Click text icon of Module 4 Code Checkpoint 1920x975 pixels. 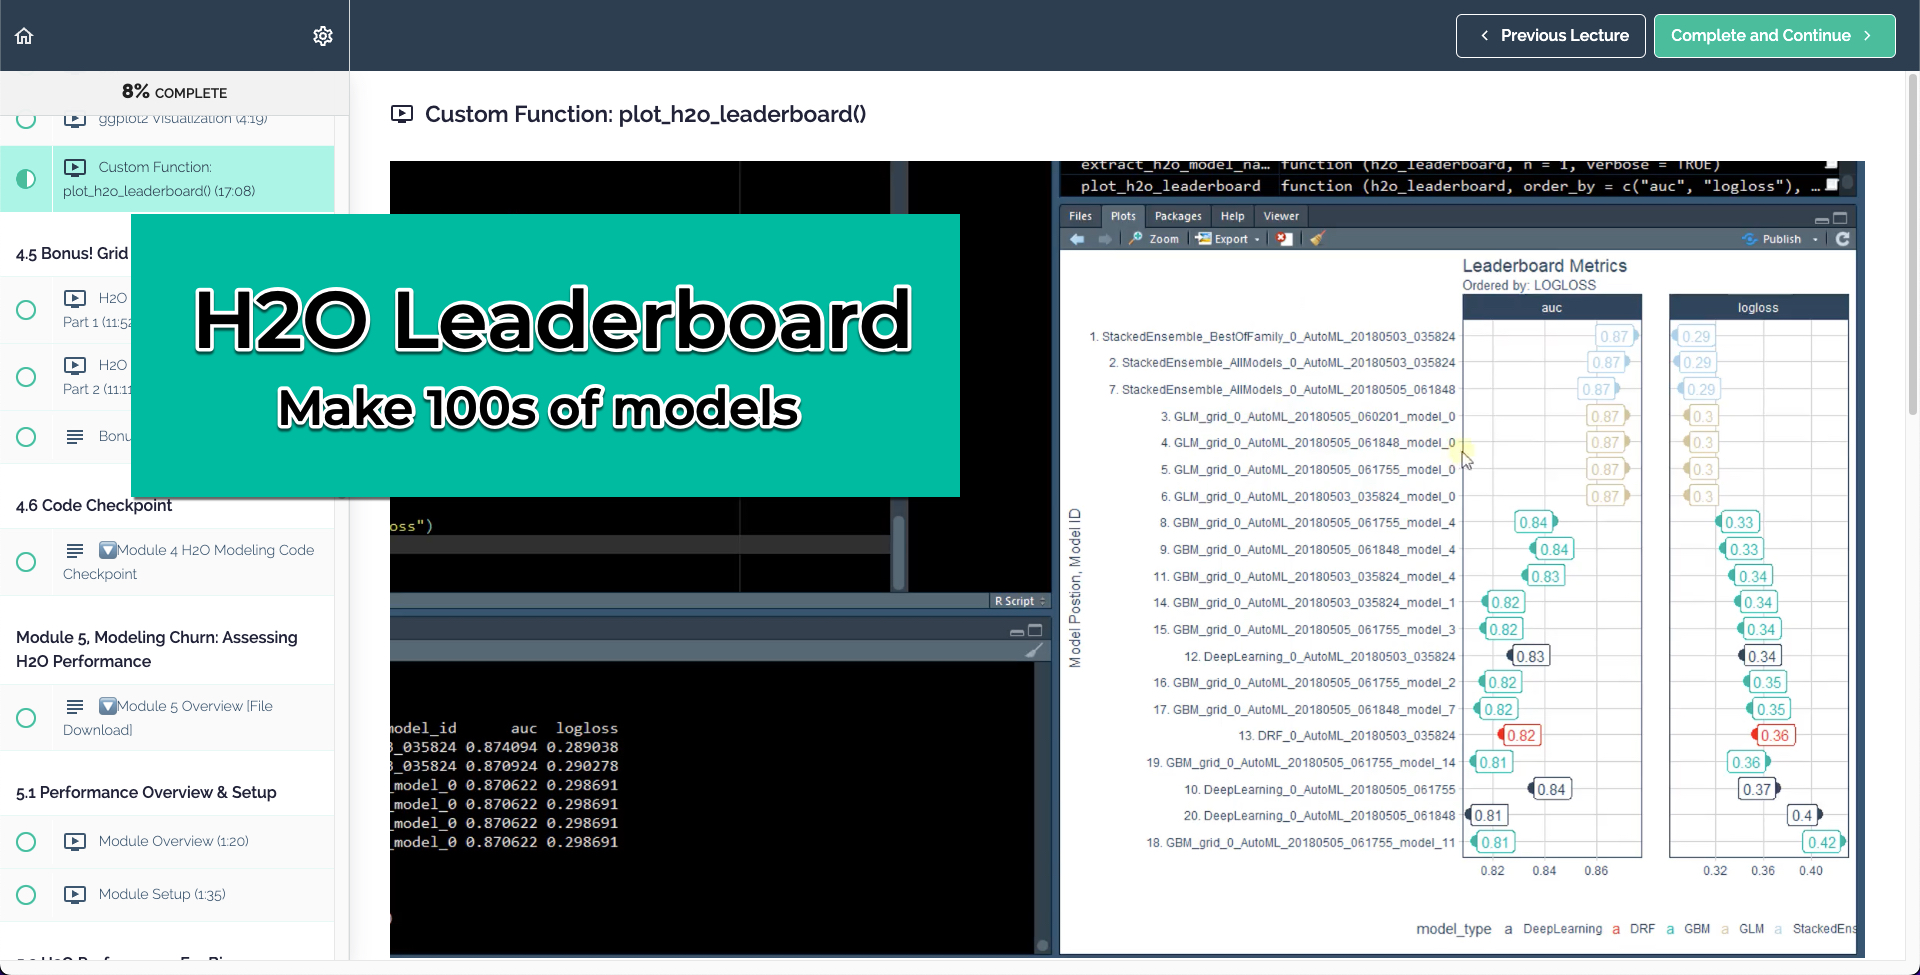[x=75, y=550]
